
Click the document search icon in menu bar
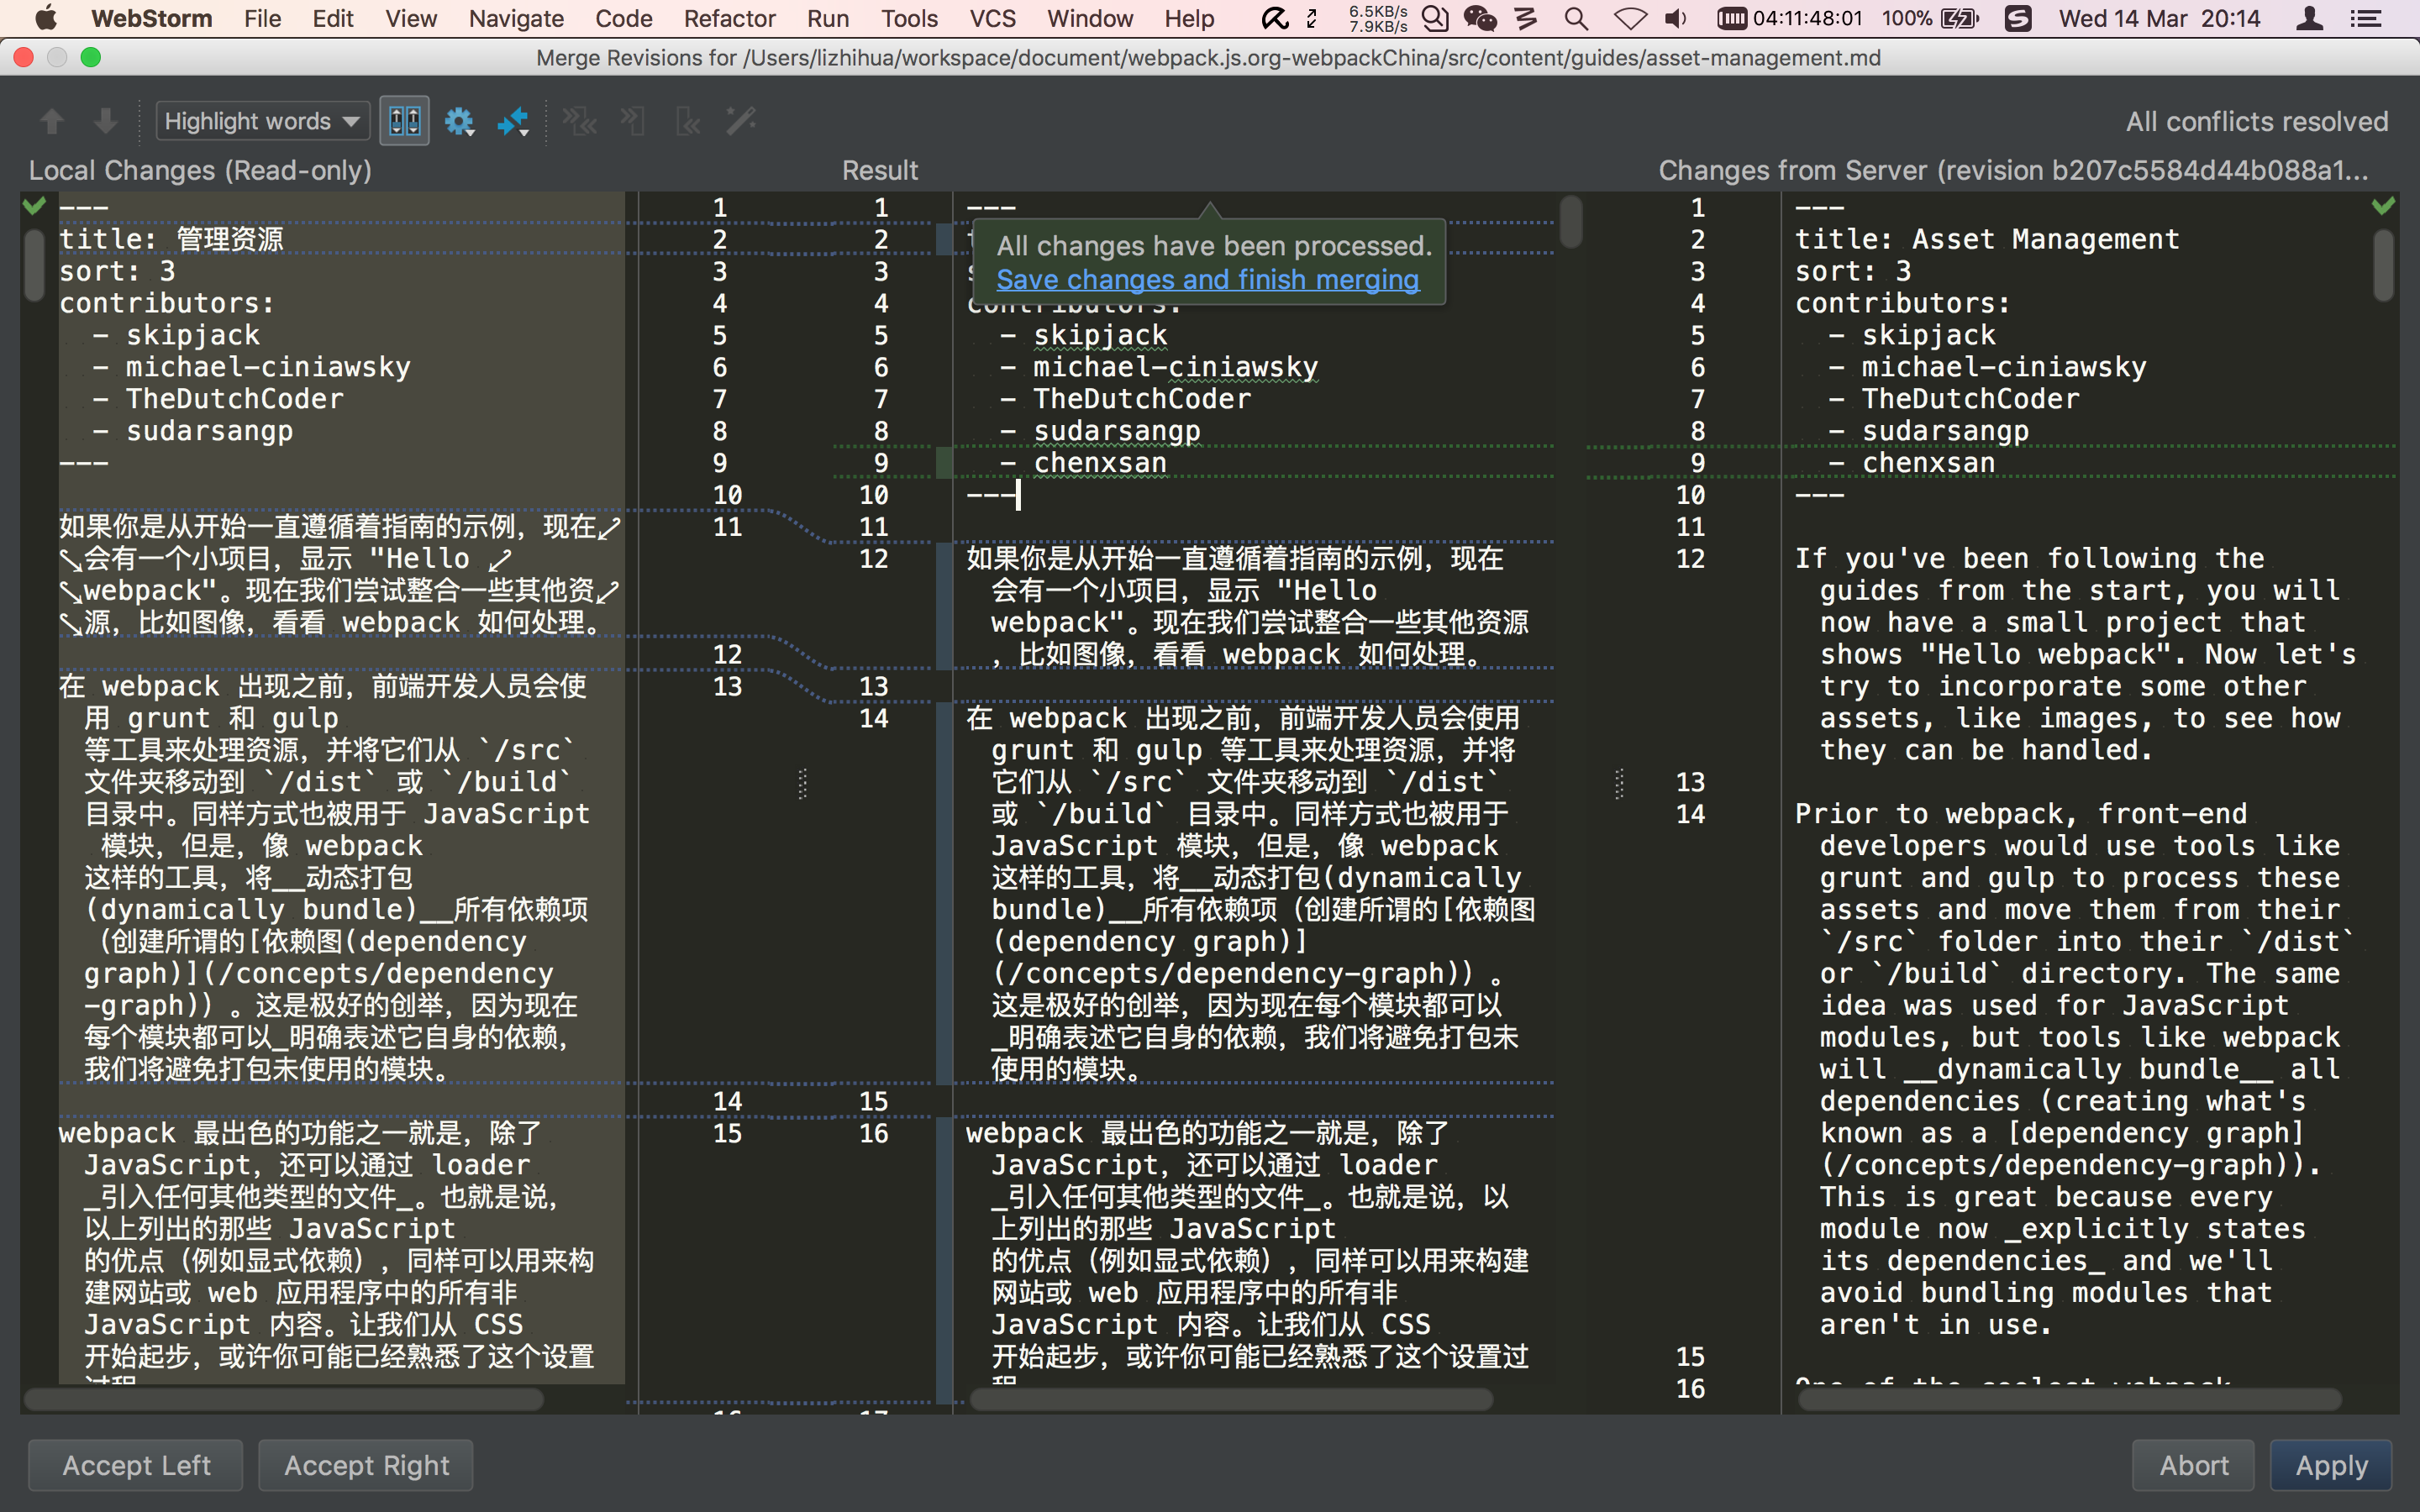1435,18
